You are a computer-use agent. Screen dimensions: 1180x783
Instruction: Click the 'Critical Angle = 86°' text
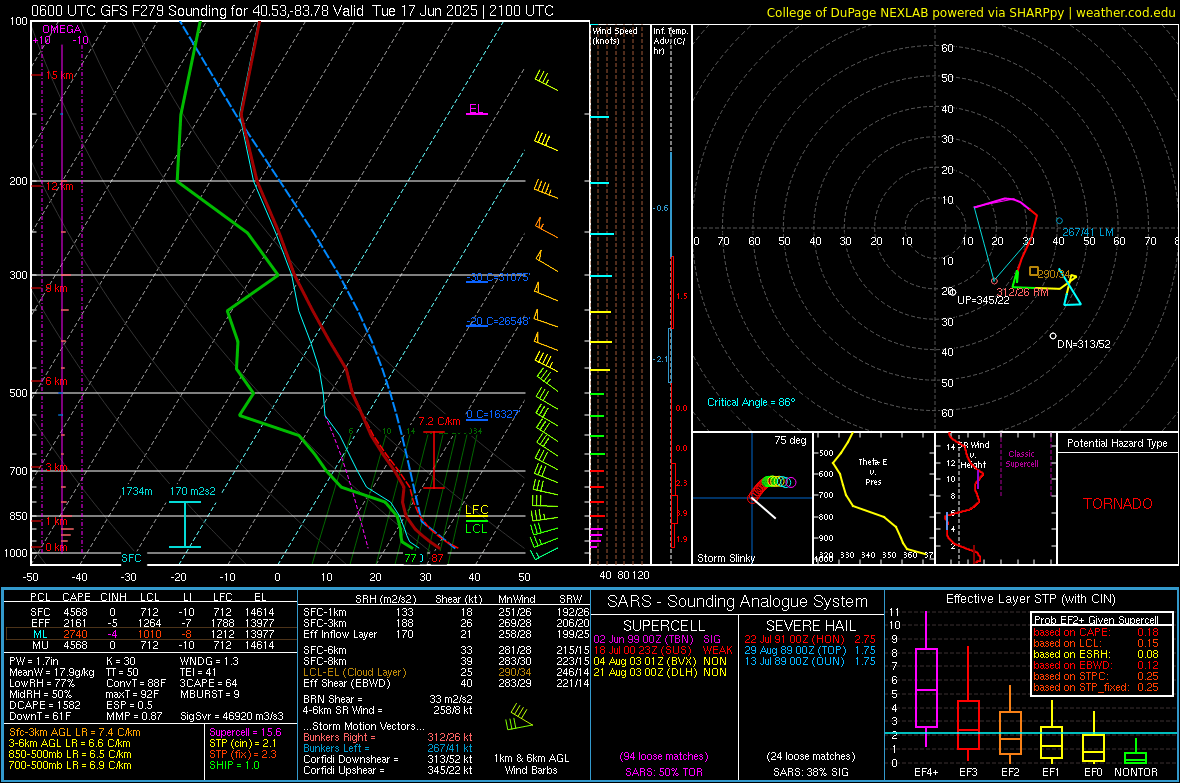(751, 402)
